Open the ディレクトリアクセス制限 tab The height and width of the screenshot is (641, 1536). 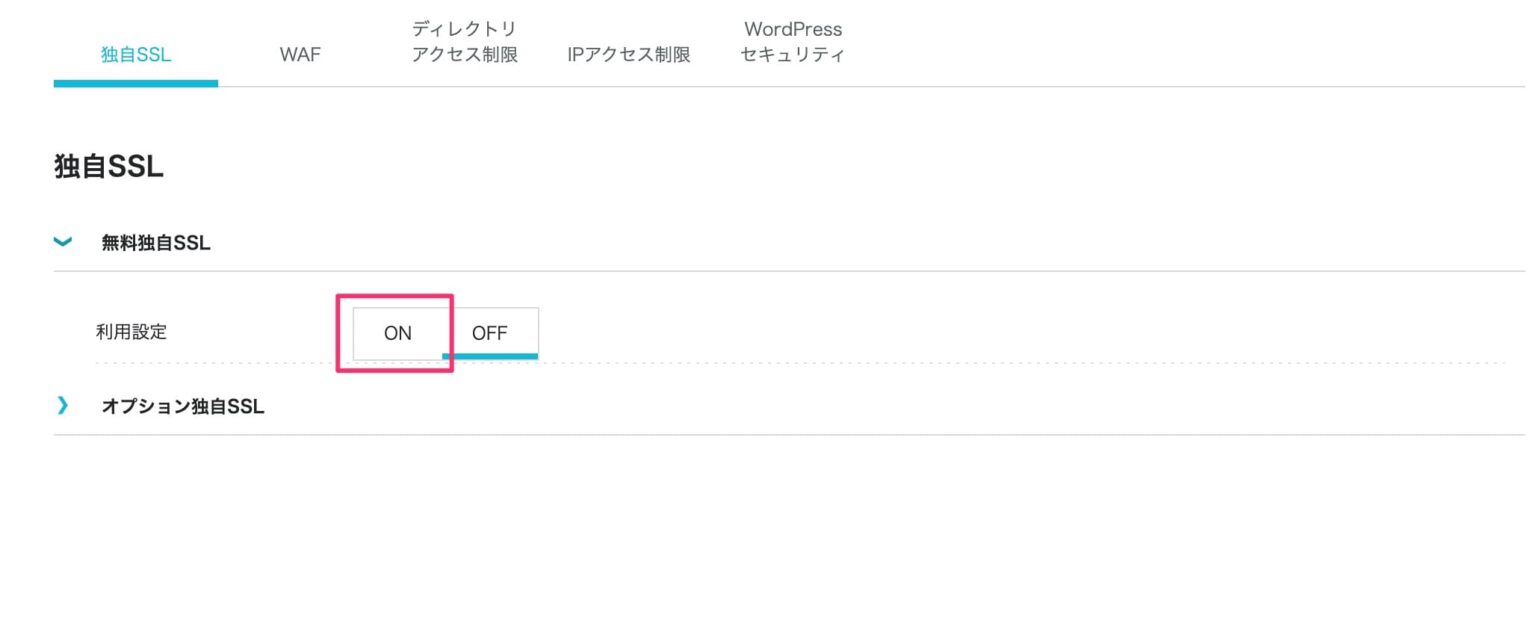click(464, 42)
